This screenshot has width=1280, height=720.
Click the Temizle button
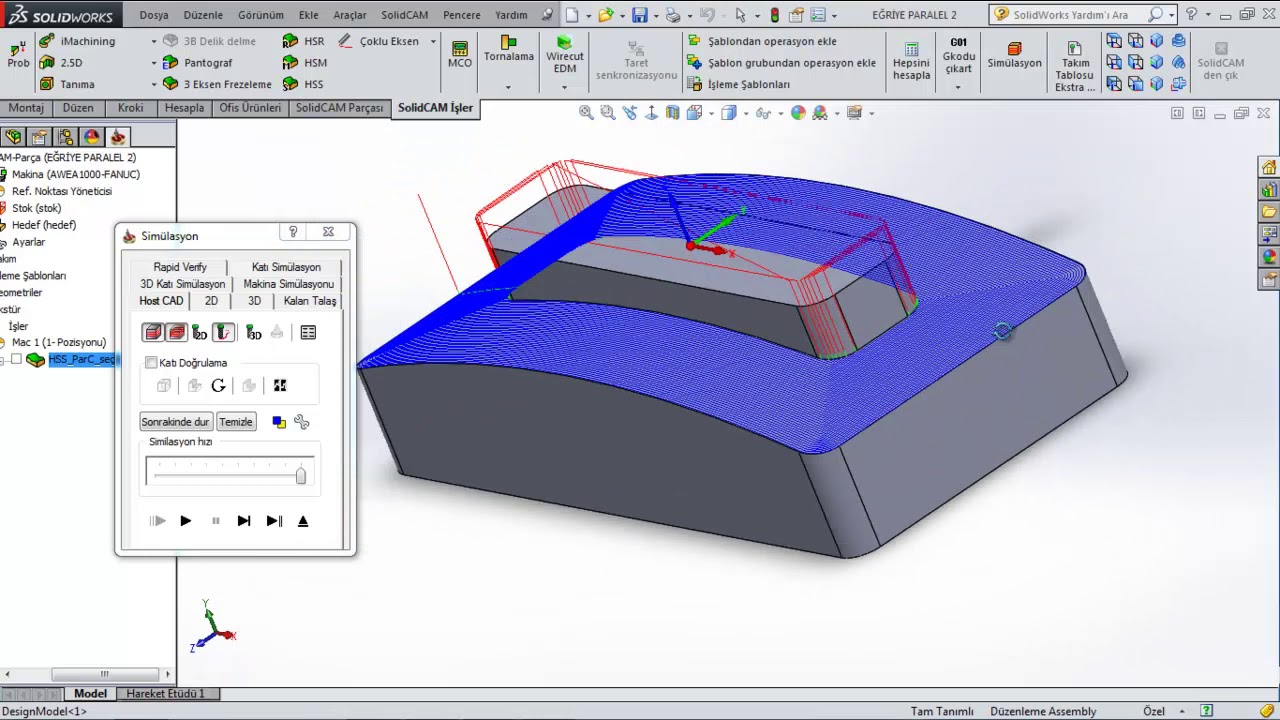pos(236,422)
